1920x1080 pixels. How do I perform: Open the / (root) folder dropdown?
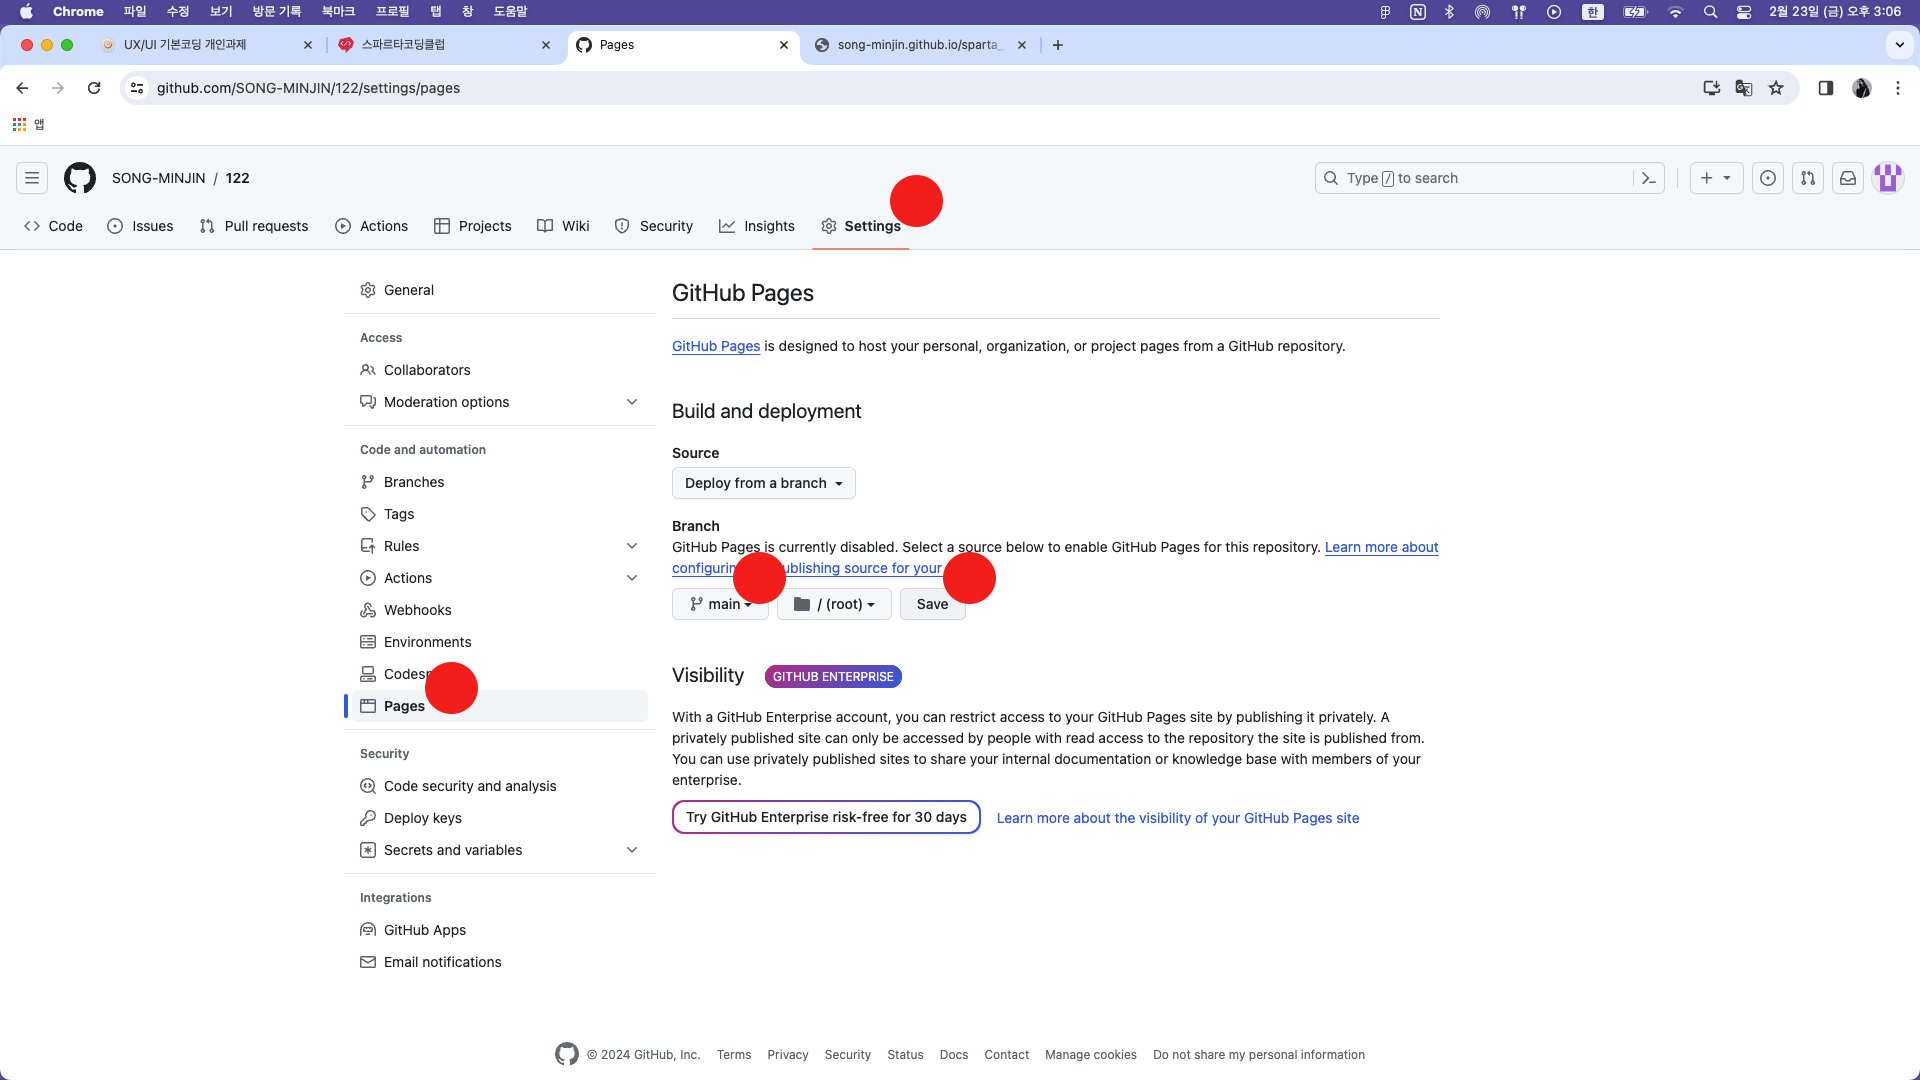pos(834,604)
